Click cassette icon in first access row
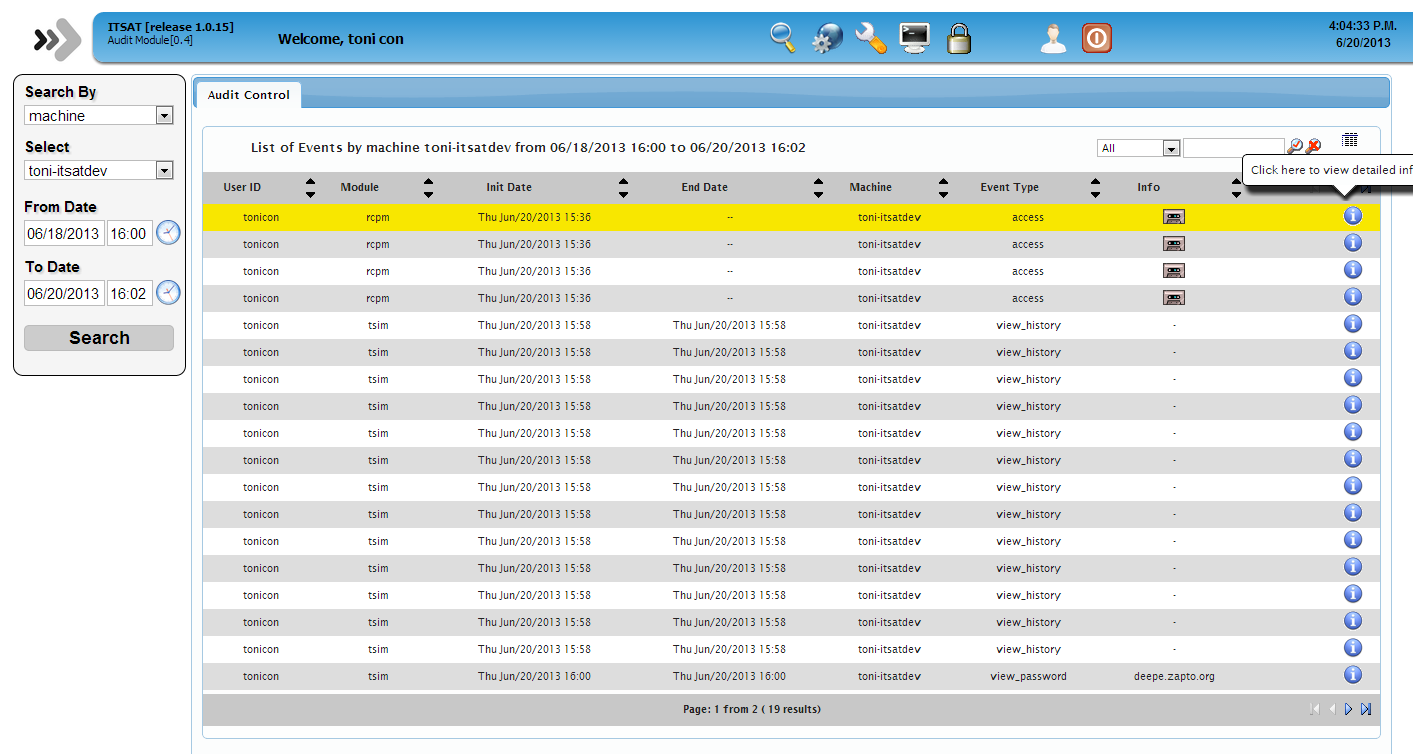 1173,217
